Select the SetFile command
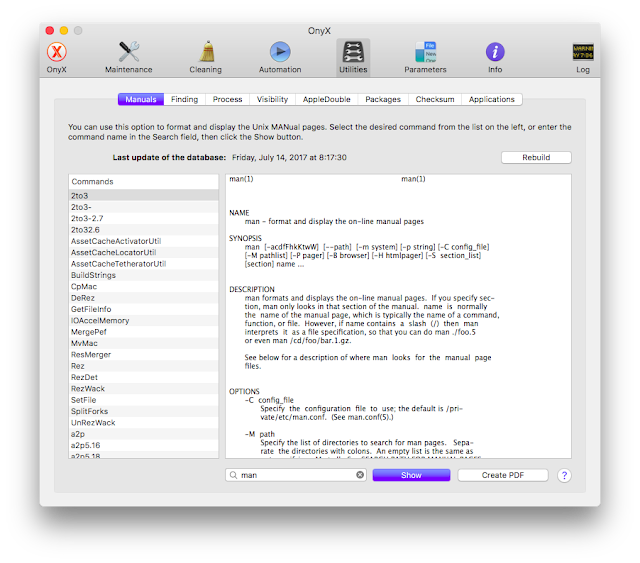The image size is (640, 563). (x=143, y=400)
